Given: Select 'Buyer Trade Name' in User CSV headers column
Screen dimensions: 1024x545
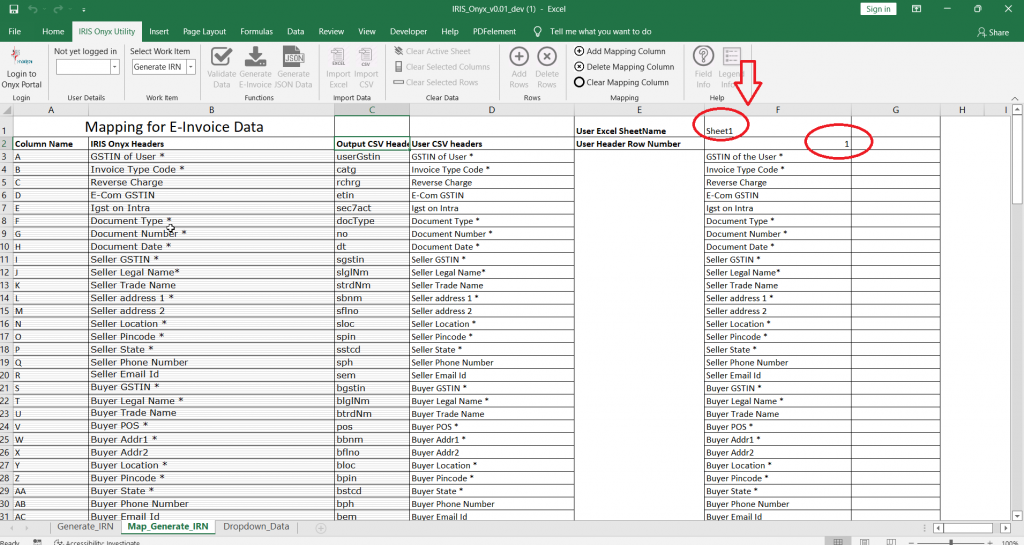Looking at the screenshot, I should tap(492, 414).
